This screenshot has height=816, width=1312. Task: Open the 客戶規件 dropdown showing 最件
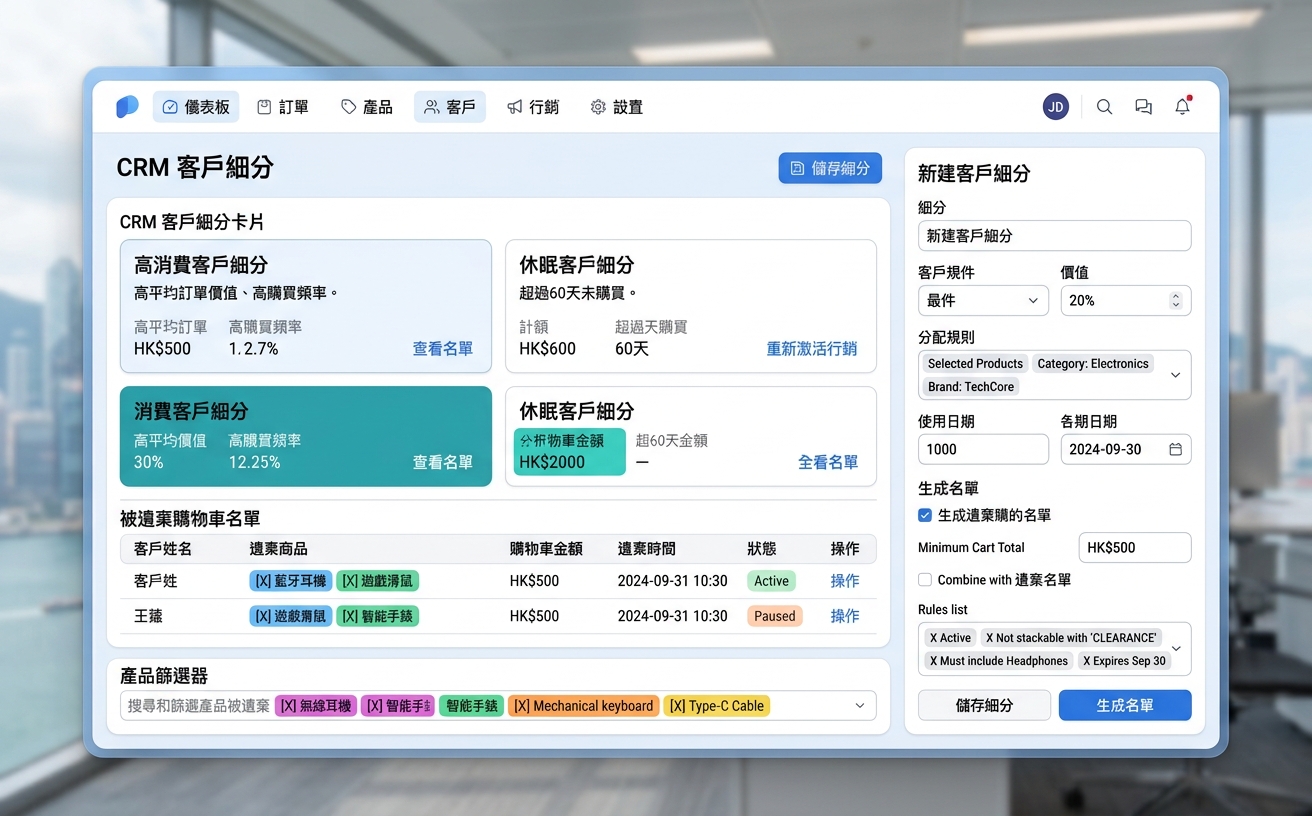[983, 300]
